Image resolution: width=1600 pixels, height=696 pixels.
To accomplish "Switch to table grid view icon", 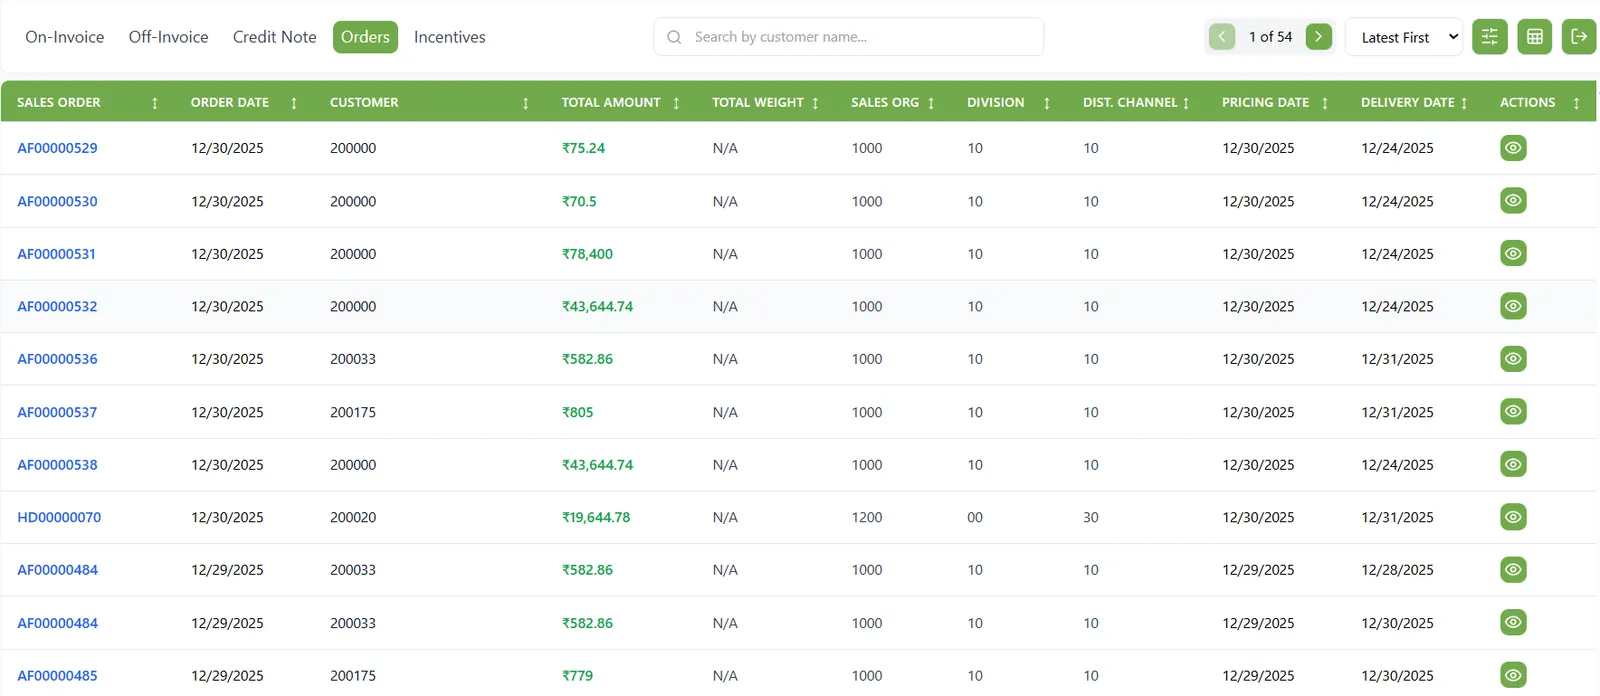I will 1534,37.
